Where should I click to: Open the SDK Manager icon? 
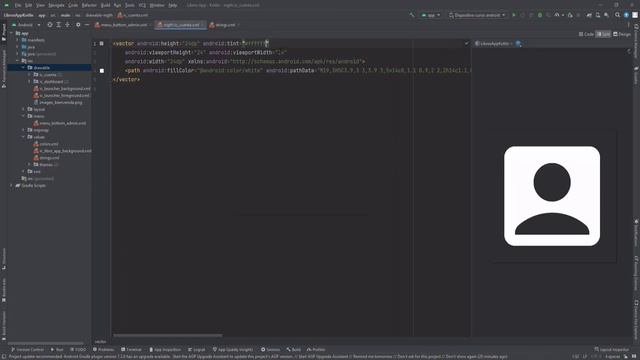click(607, 15)
